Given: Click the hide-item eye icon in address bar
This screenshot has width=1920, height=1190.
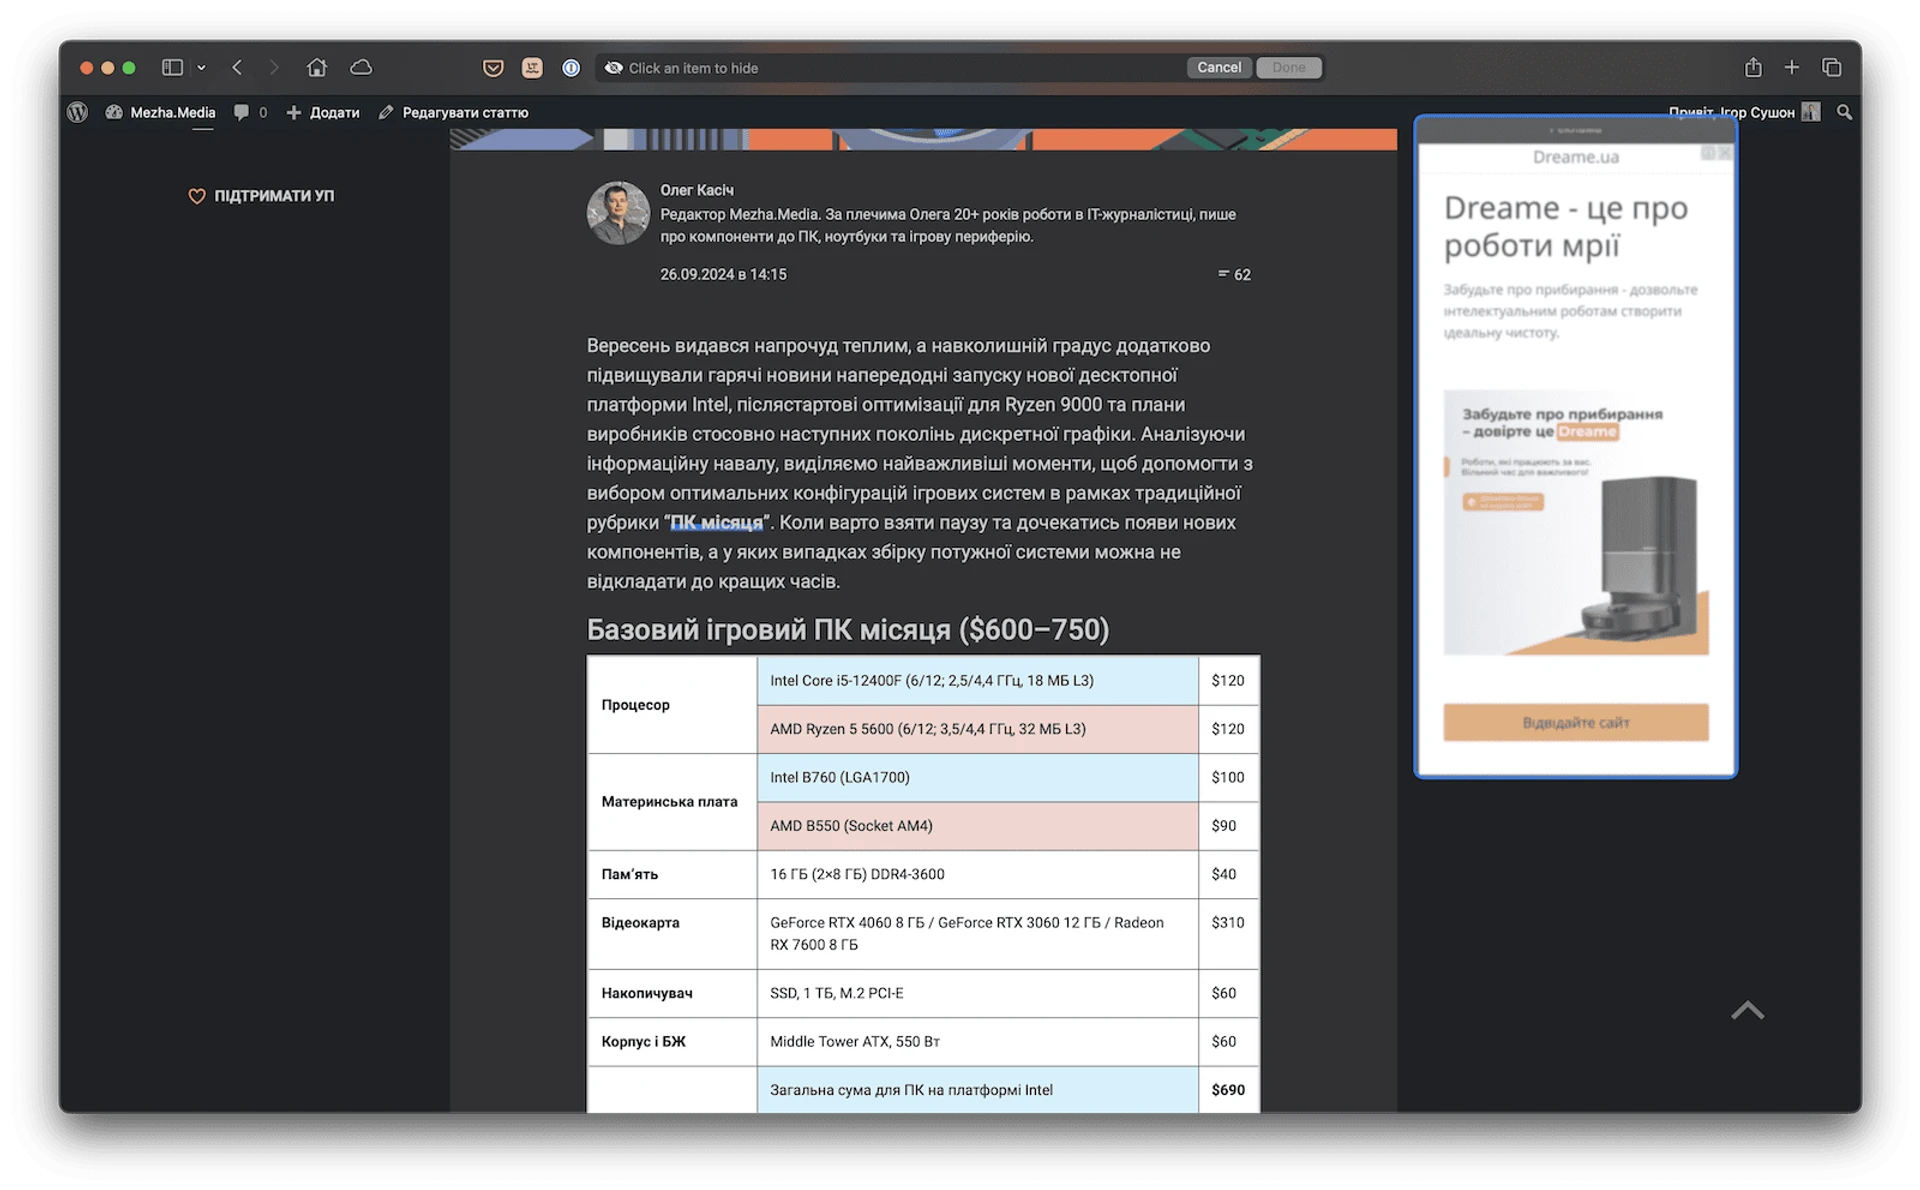Looking at the screenshot, I should point(613,68).
